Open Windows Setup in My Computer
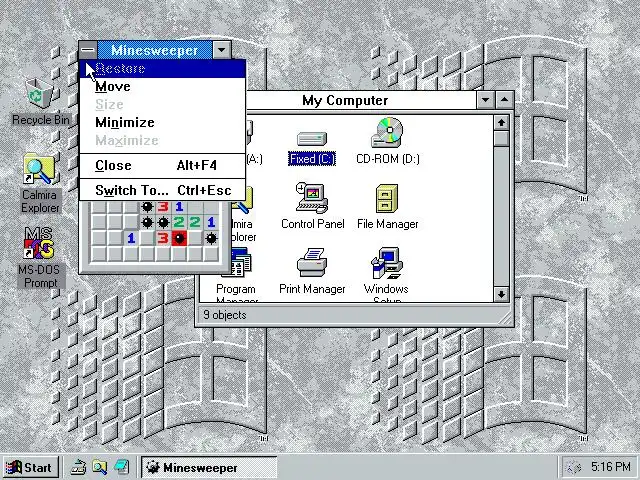The image size is (640, 480). click(386, 274)
